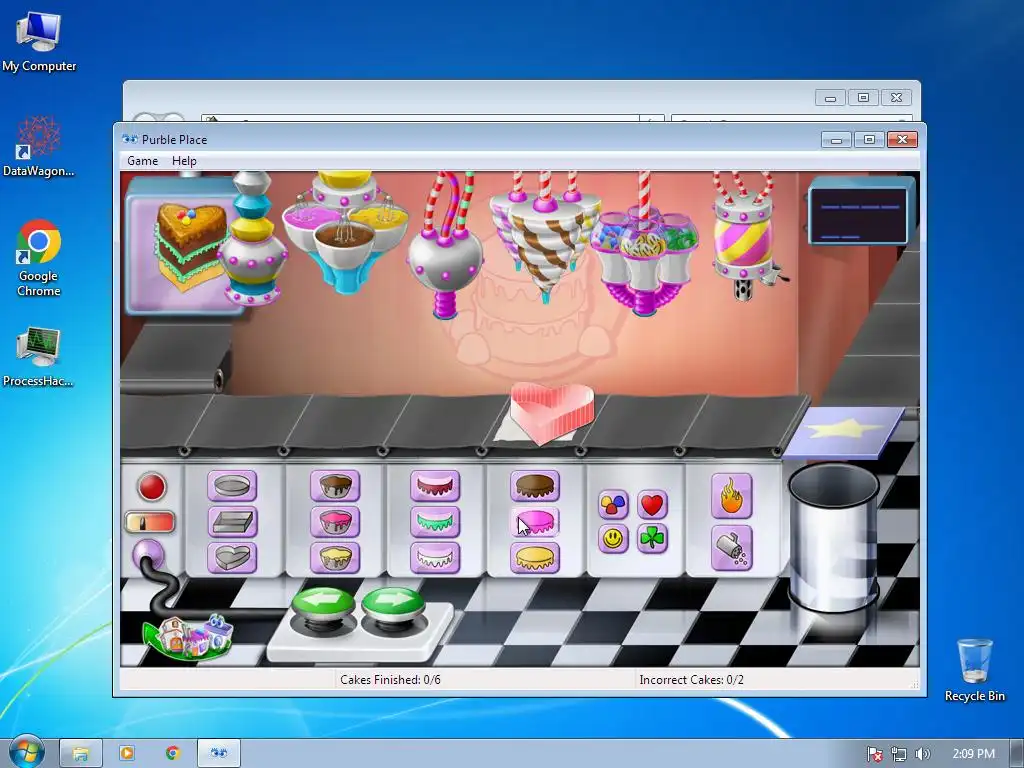Open Media Player from taskbar
Image resolution: width=1024 pixels, height=768 pixels.
127,754
